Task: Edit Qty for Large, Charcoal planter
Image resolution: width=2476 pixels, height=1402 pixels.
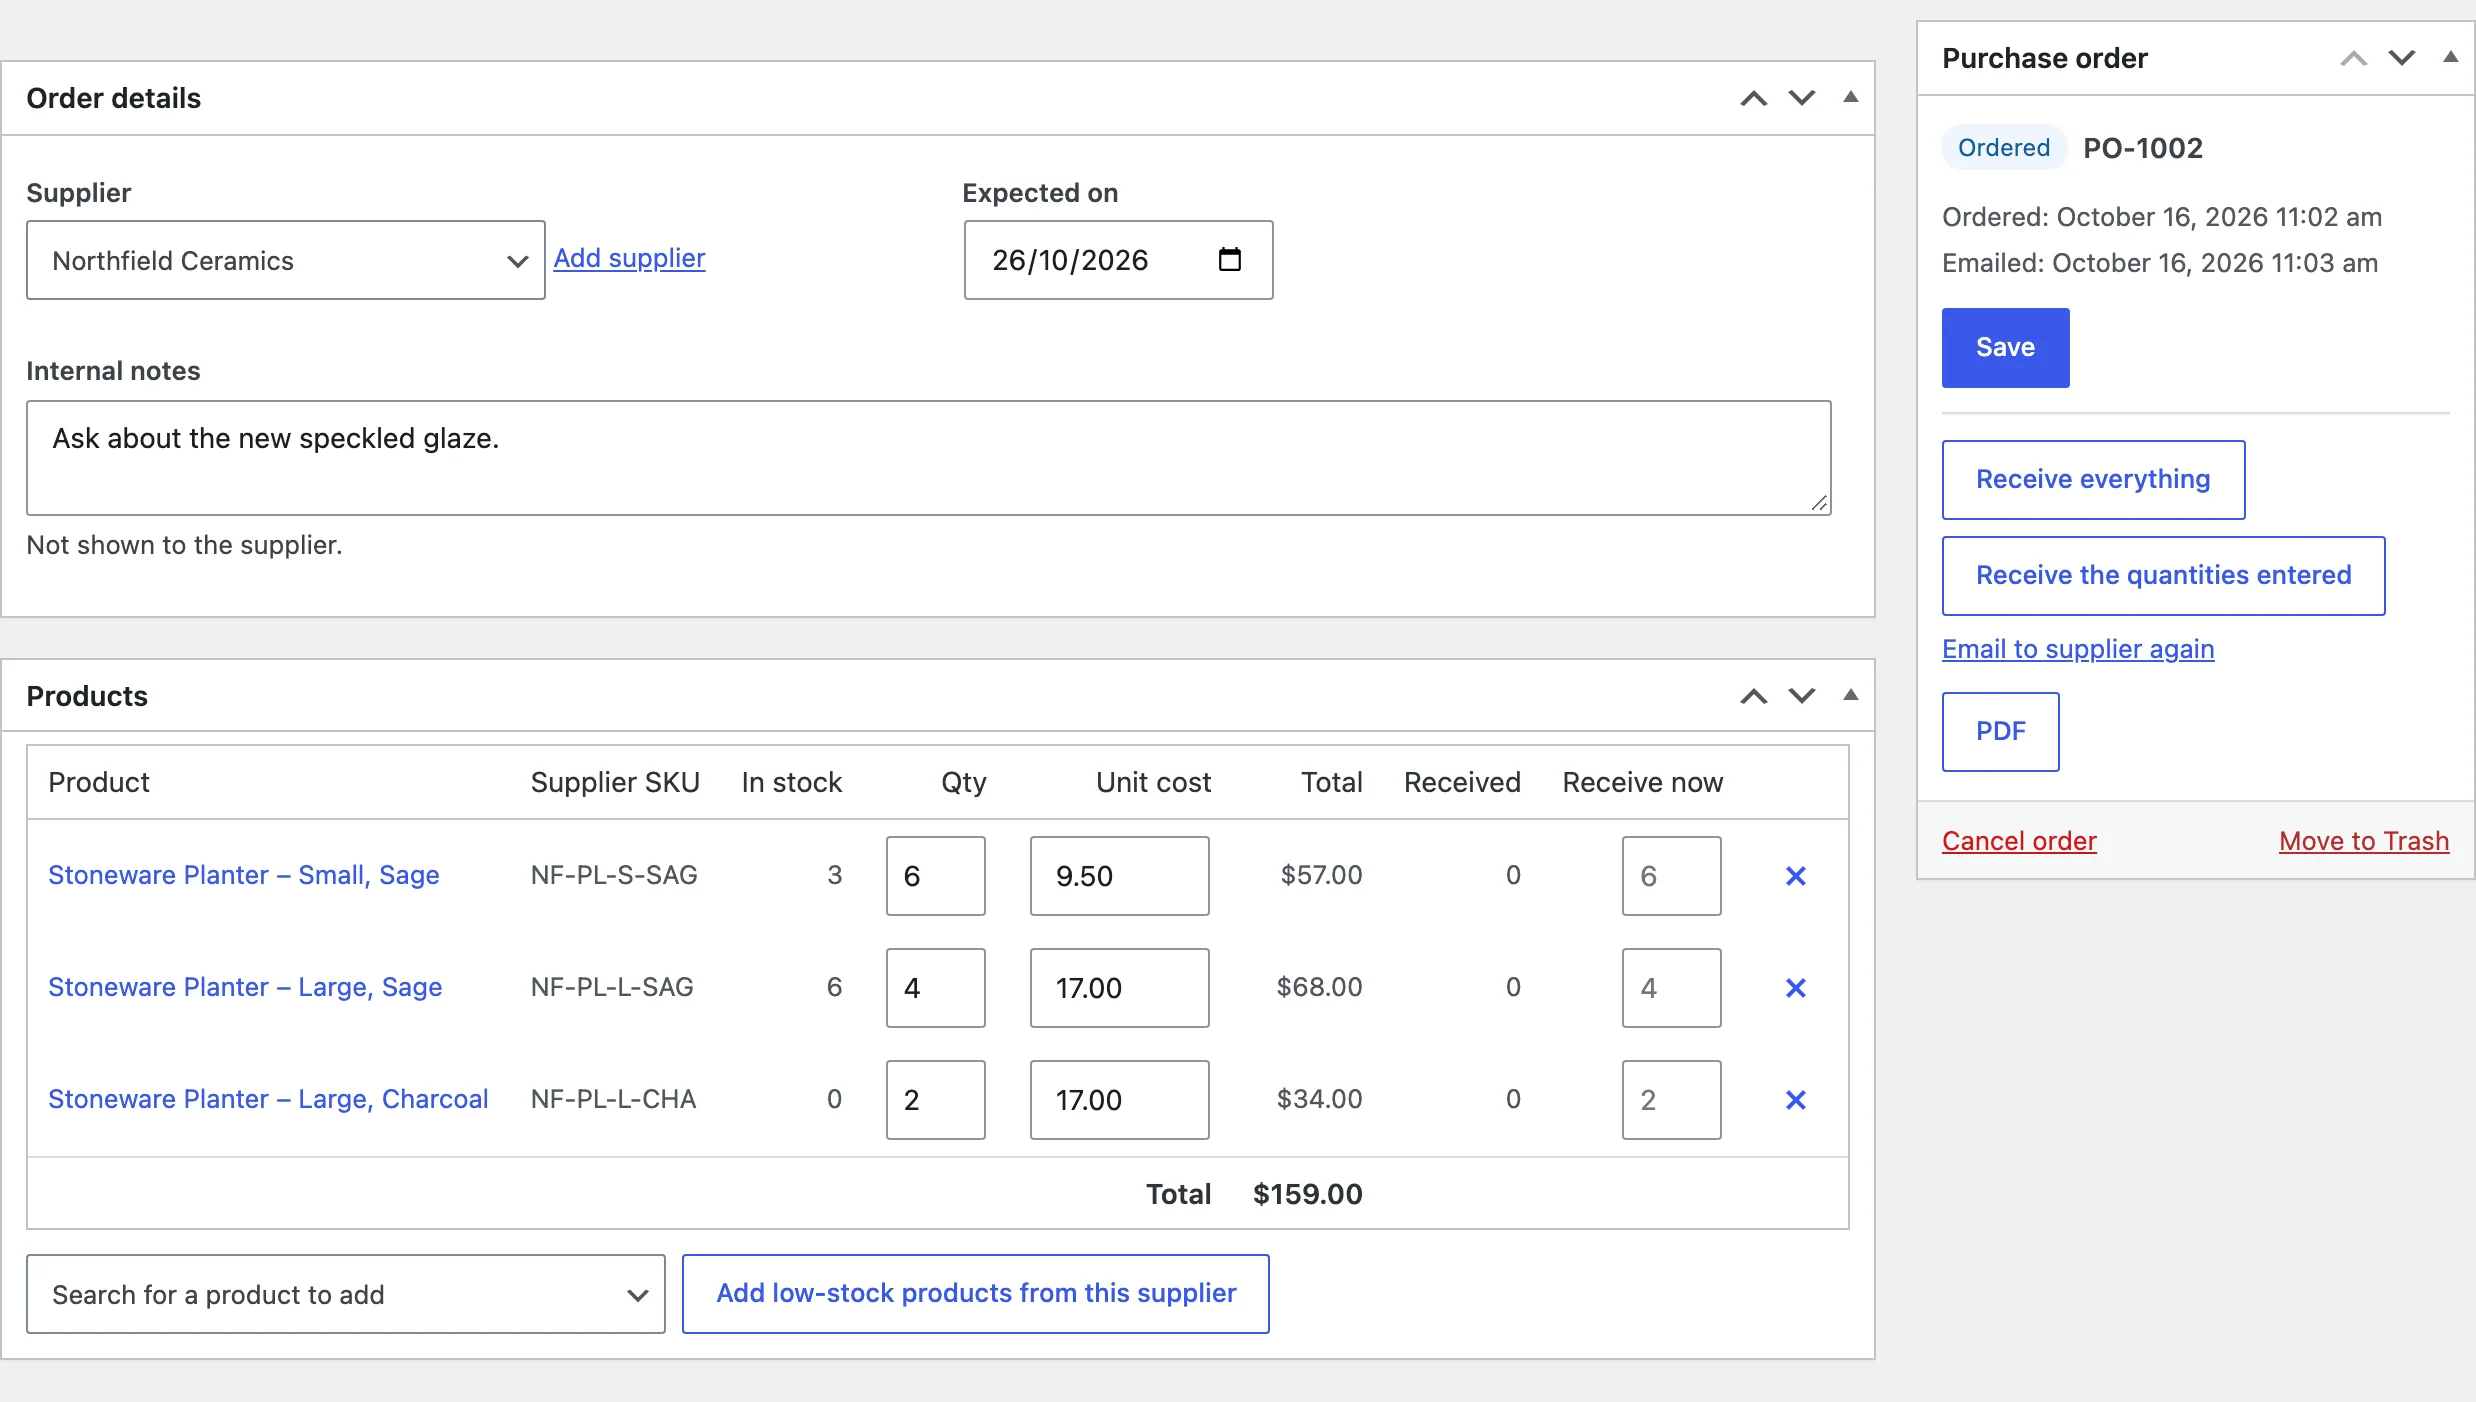Action: [936, 1100]
